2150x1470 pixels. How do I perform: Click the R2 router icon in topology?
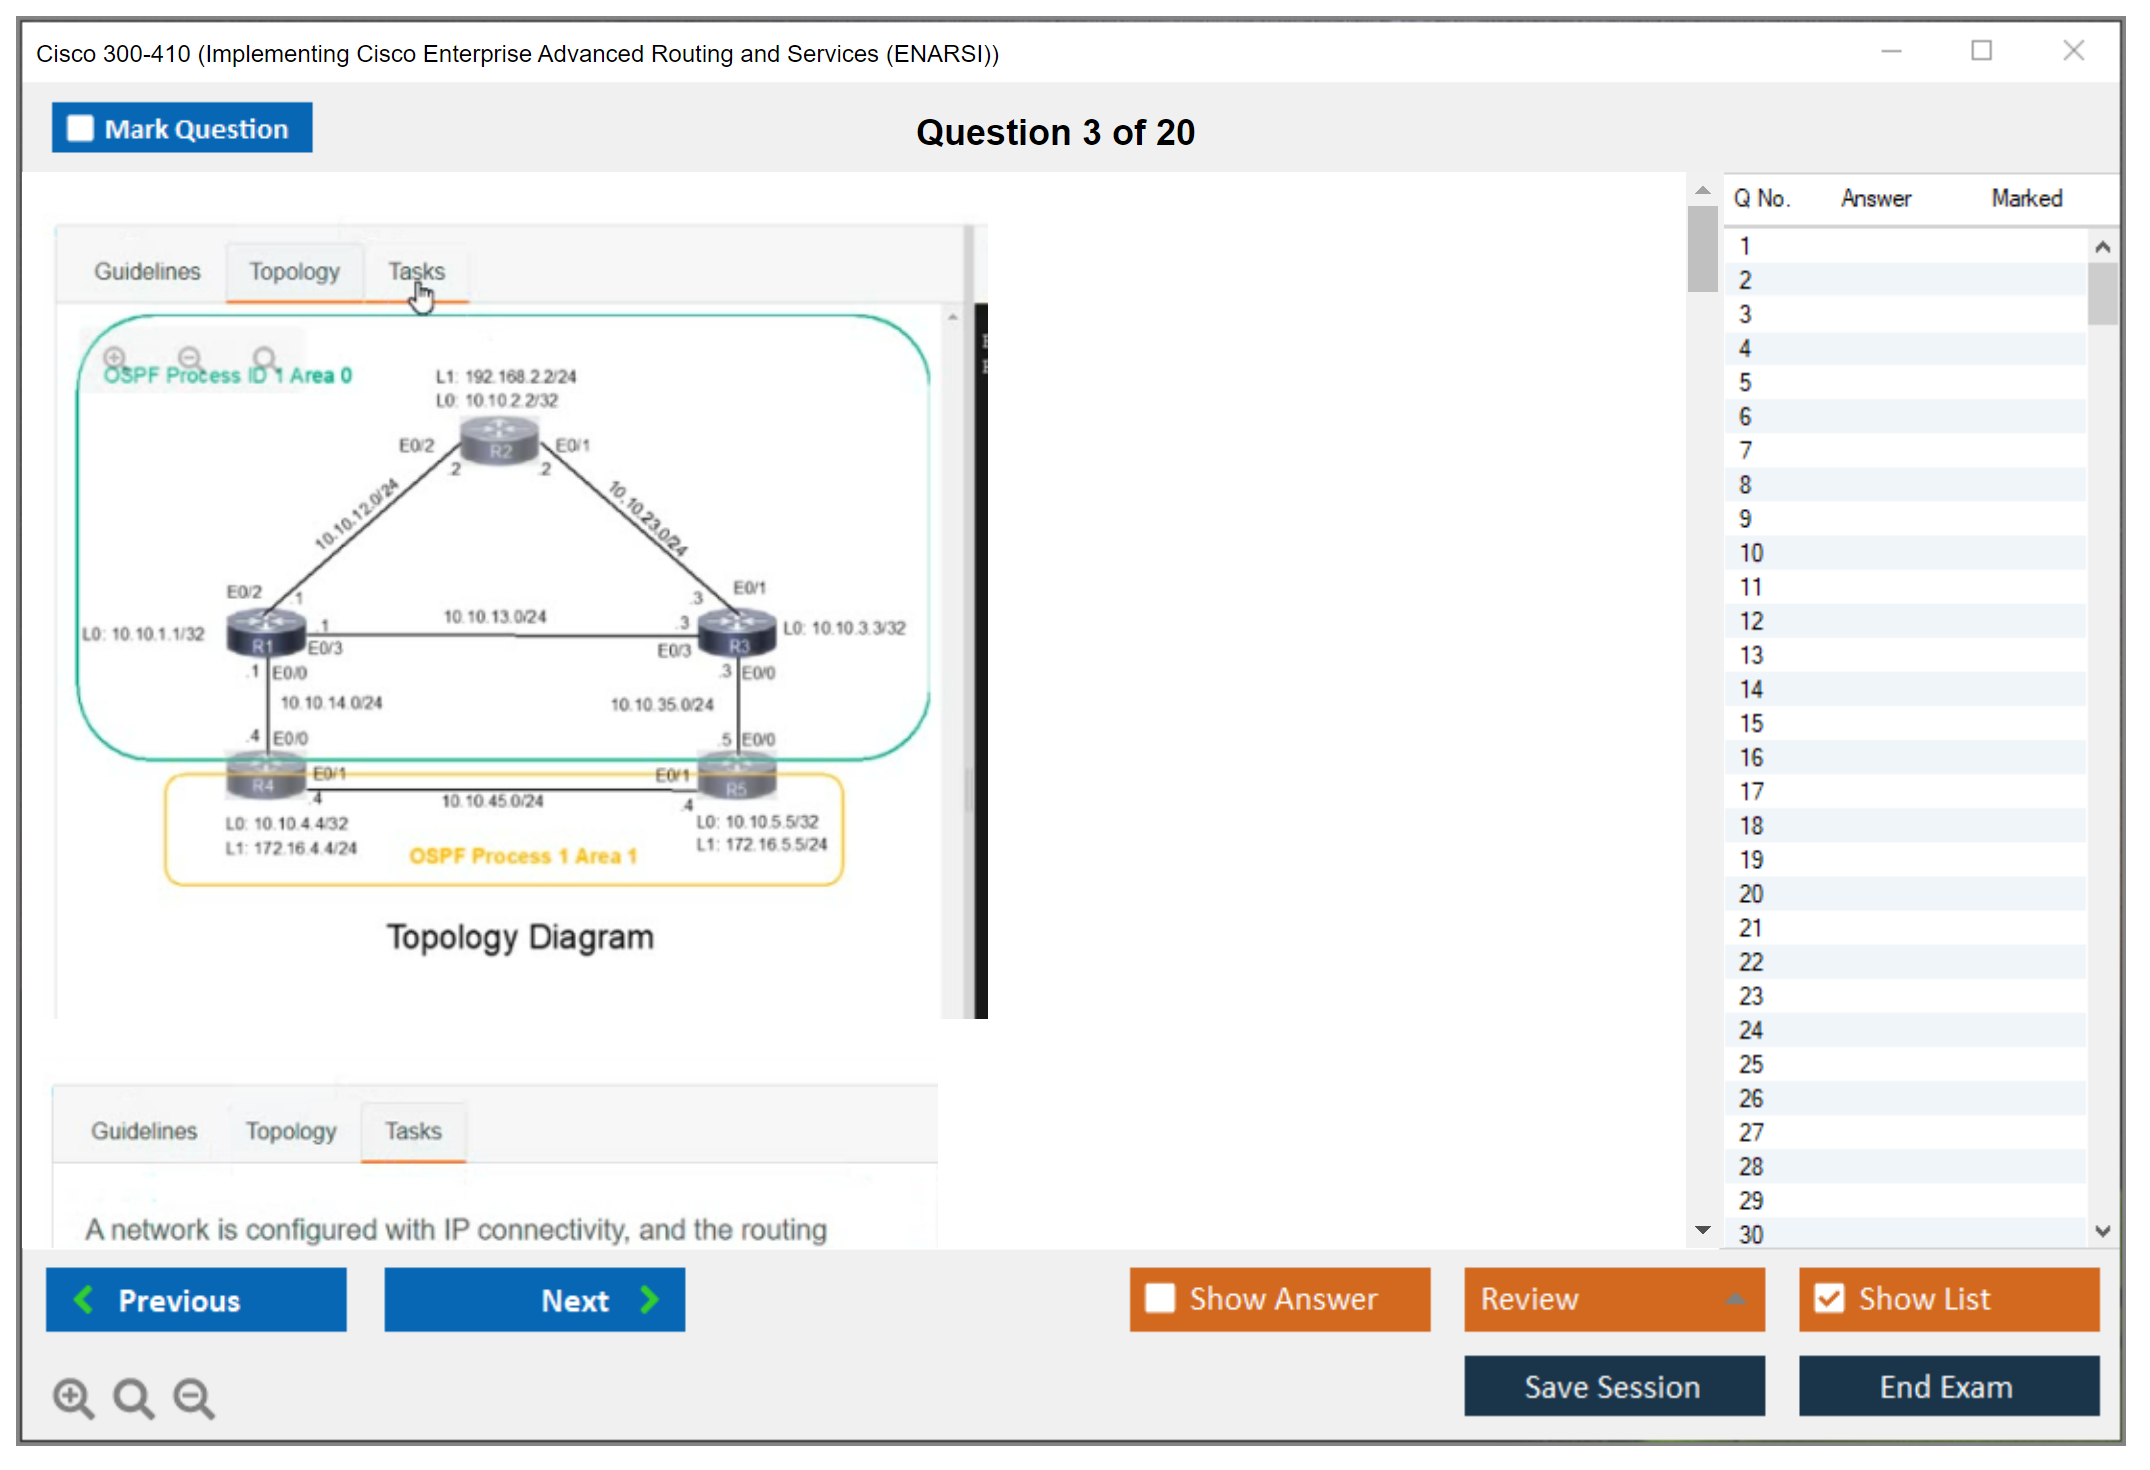point(499,442)
